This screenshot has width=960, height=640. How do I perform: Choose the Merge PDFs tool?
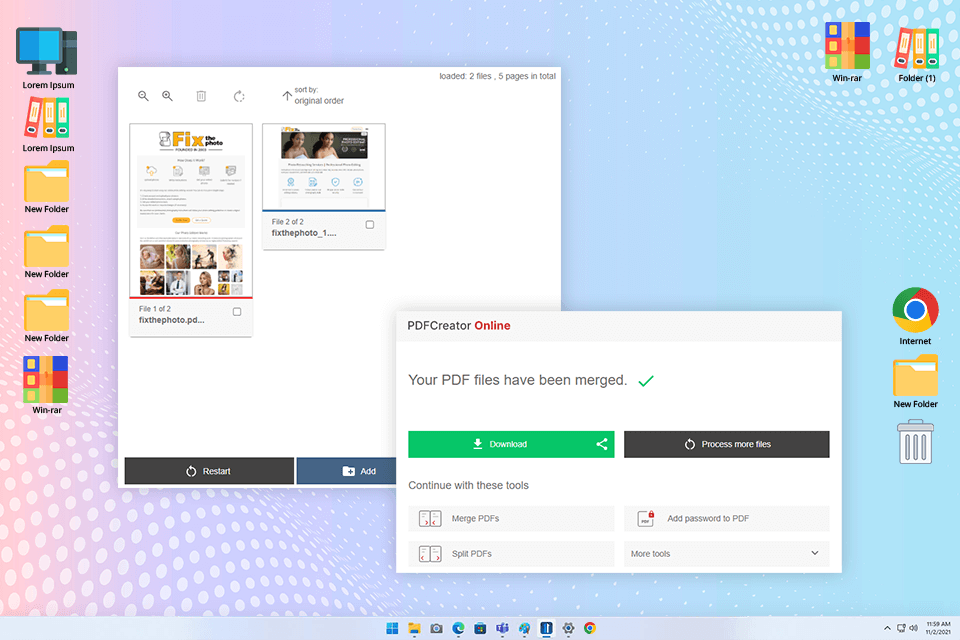click(511, 518)
